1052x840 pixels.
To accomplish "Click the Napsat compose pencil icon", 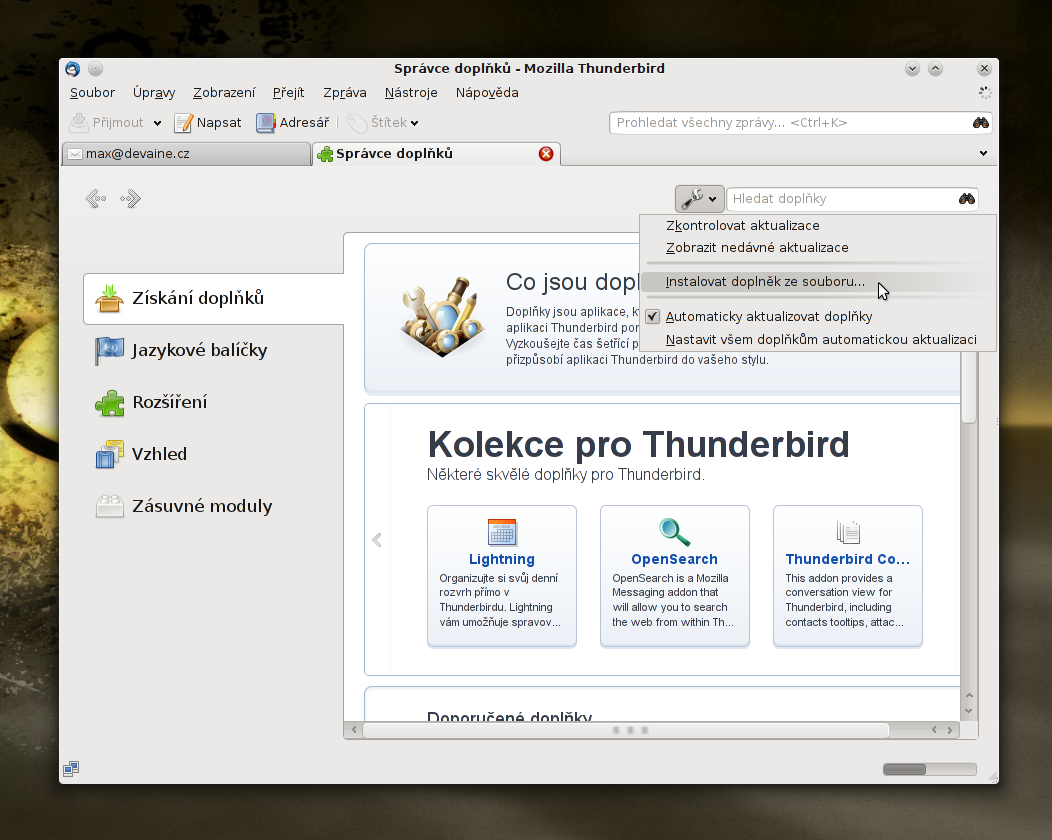I will click(183, 123).
